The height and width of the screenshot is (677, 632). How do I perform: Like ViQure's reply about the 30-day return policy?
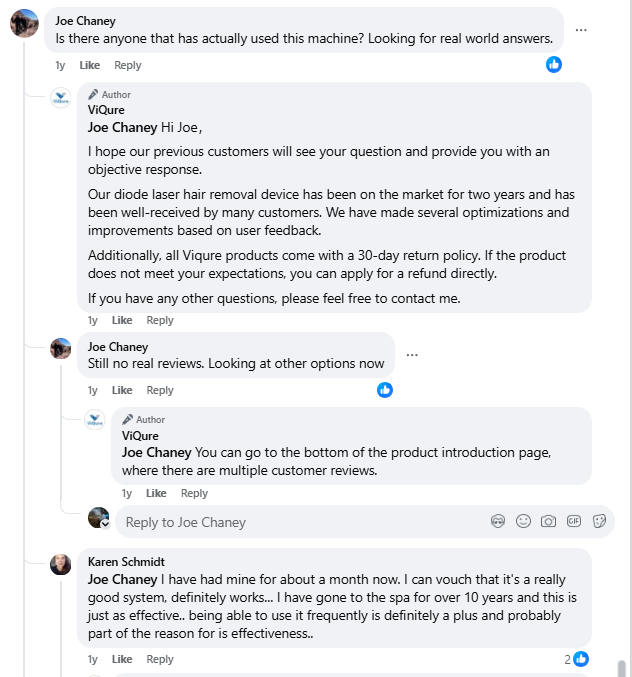click(122, 320)
